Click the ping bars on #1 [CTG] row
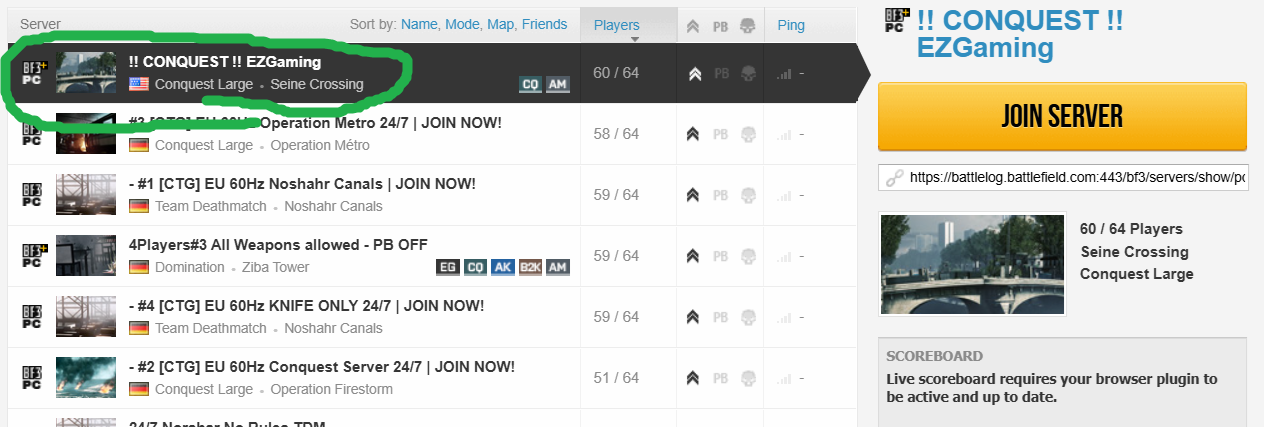 coord(785,195)
